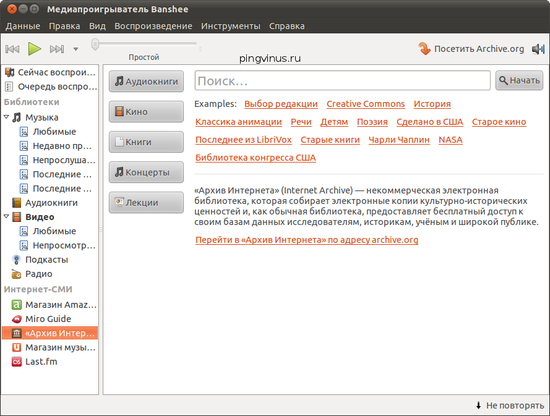Click the Аудиокниги sidebar book icon

click(16, 203)
